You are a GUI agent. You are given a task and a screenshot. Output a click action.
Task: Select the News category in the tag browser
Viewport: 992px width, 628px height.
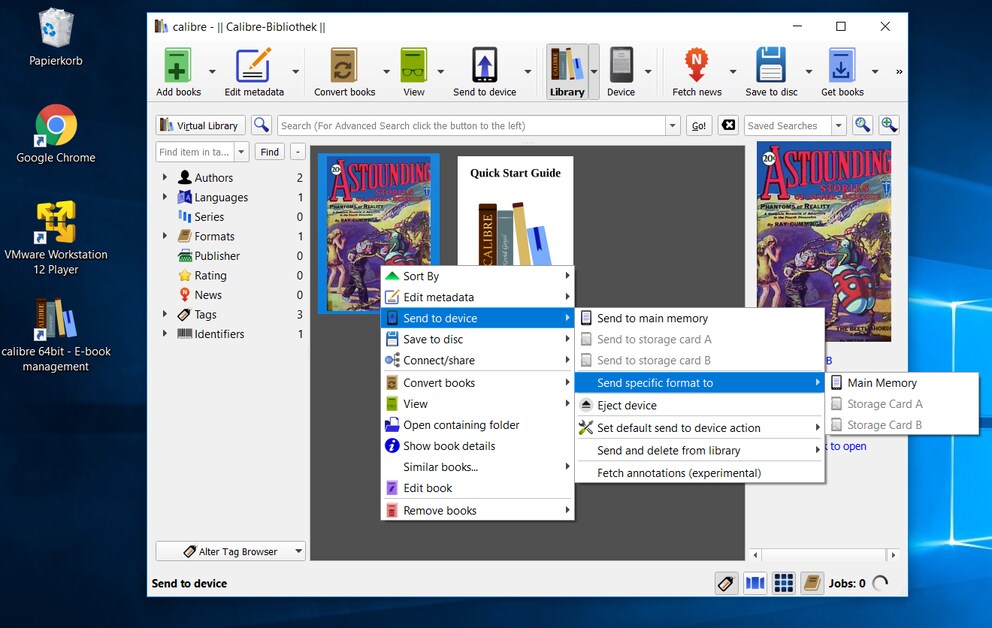pos(208,295)
